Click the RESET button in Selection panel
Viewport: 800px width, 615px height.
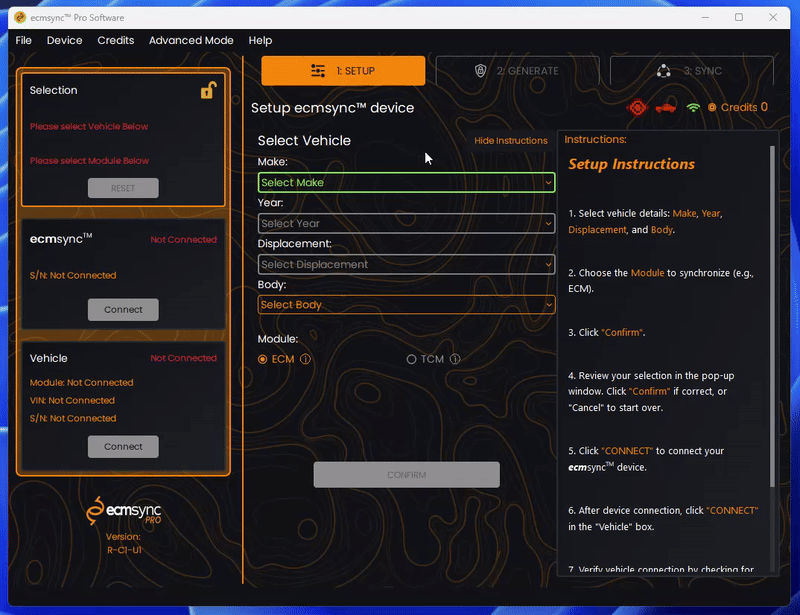tap(123, 187)
